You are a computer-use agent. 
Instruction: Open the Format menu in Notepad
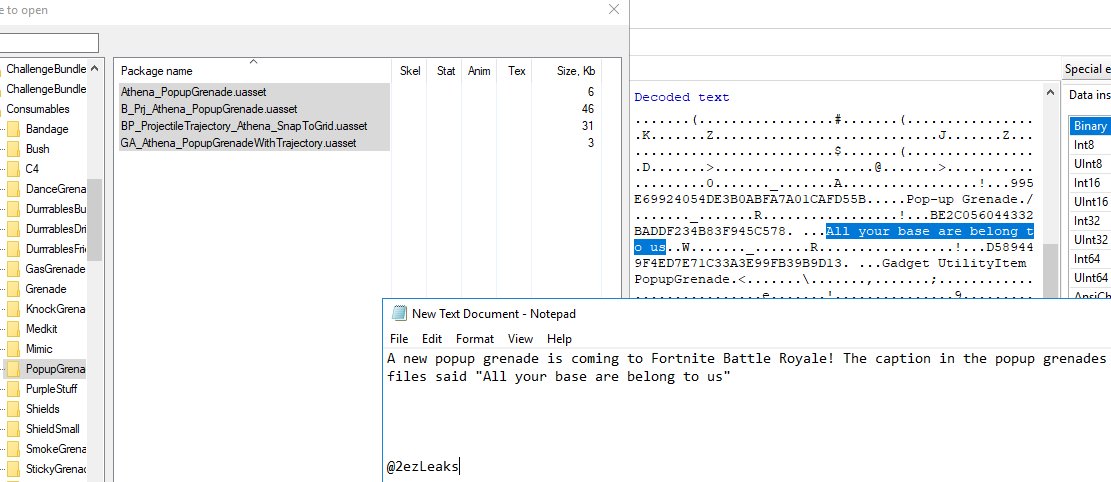point(475,339)
